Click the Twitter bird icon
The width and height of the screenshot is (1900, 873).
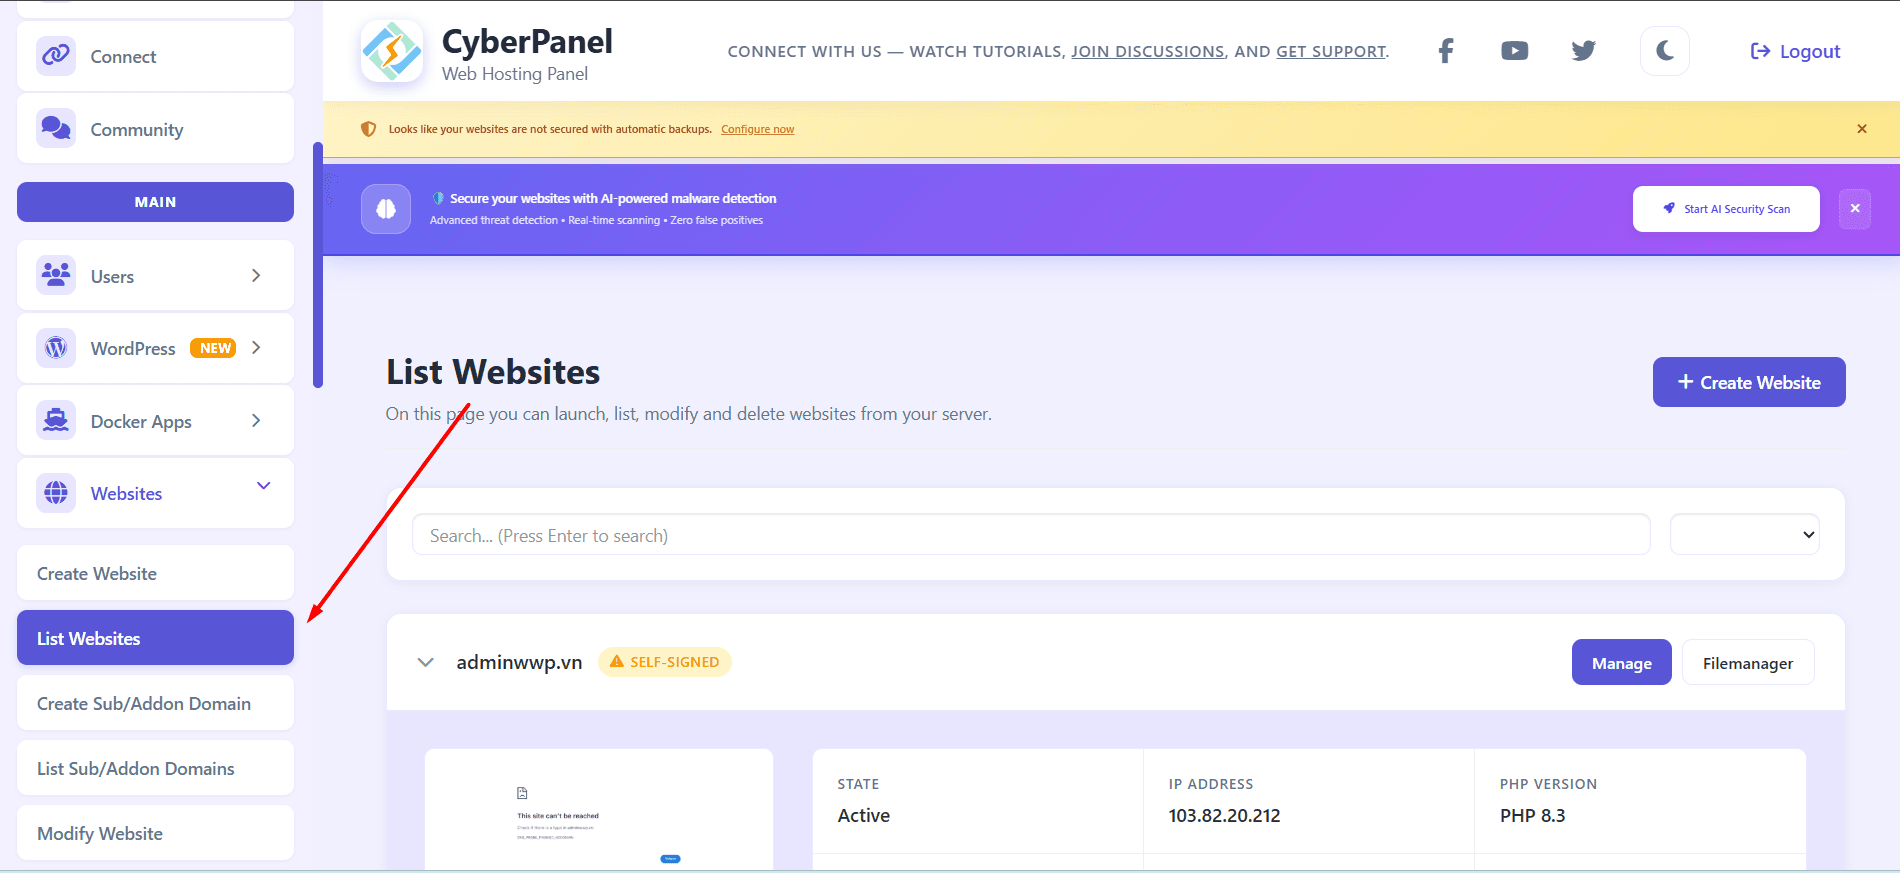click(1583, 51)
